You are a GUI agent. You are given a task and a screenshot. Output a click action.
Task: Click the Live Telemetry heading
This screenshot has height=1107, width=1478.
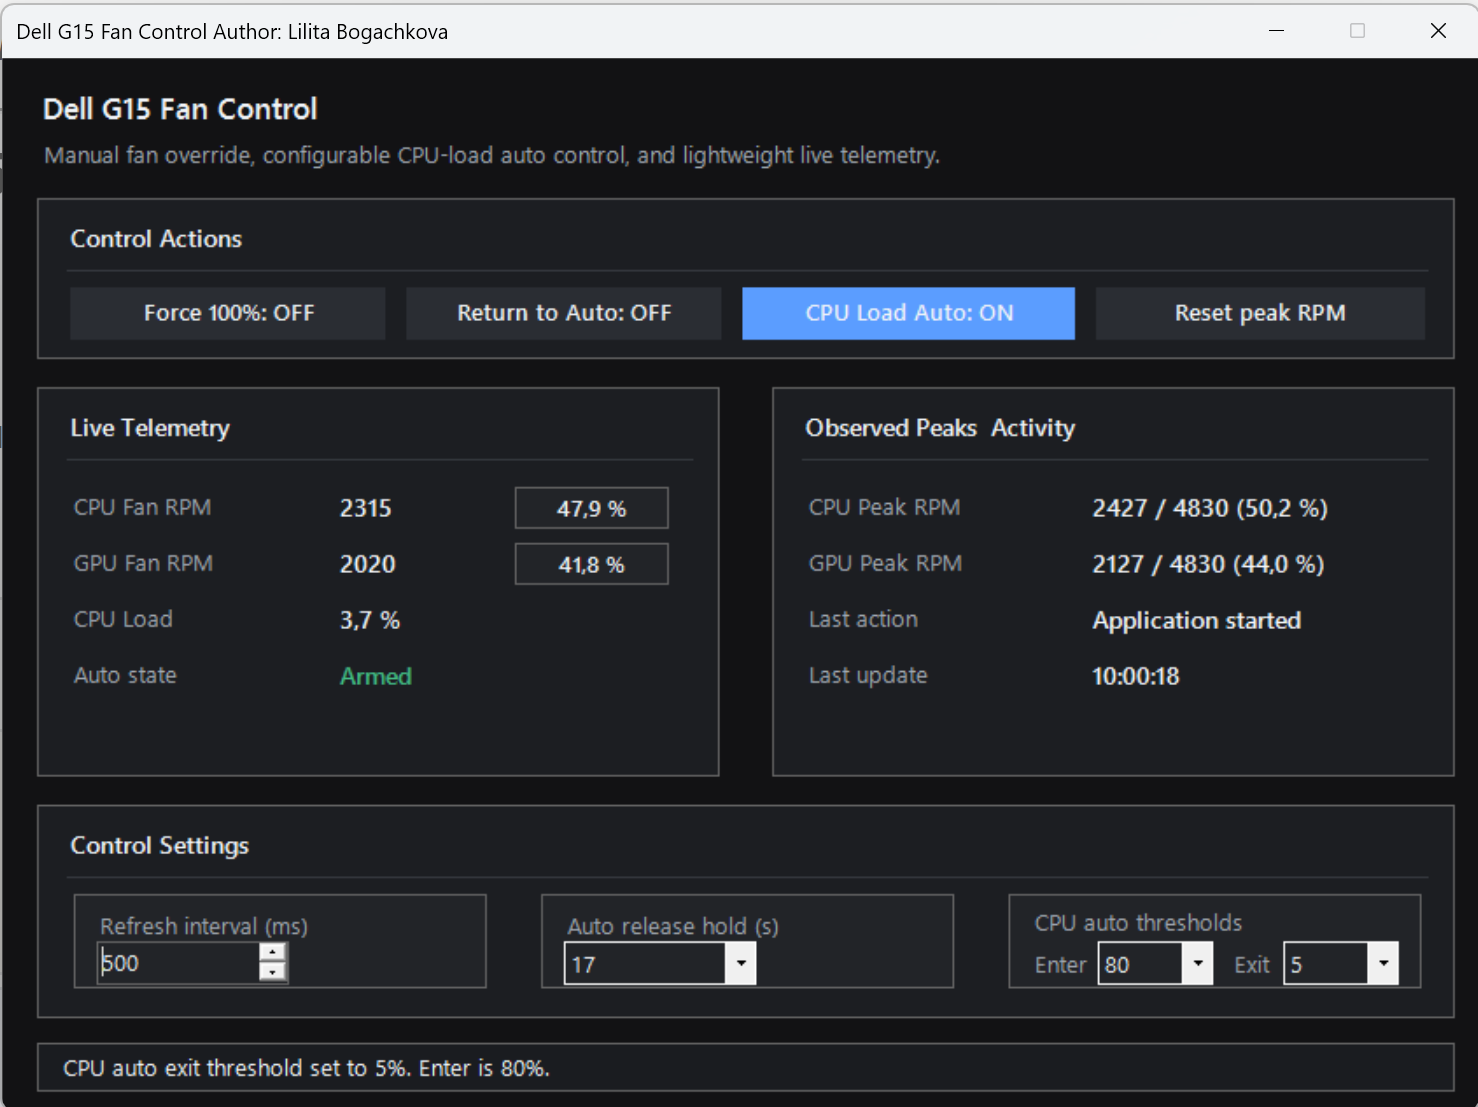click(150, 428)
